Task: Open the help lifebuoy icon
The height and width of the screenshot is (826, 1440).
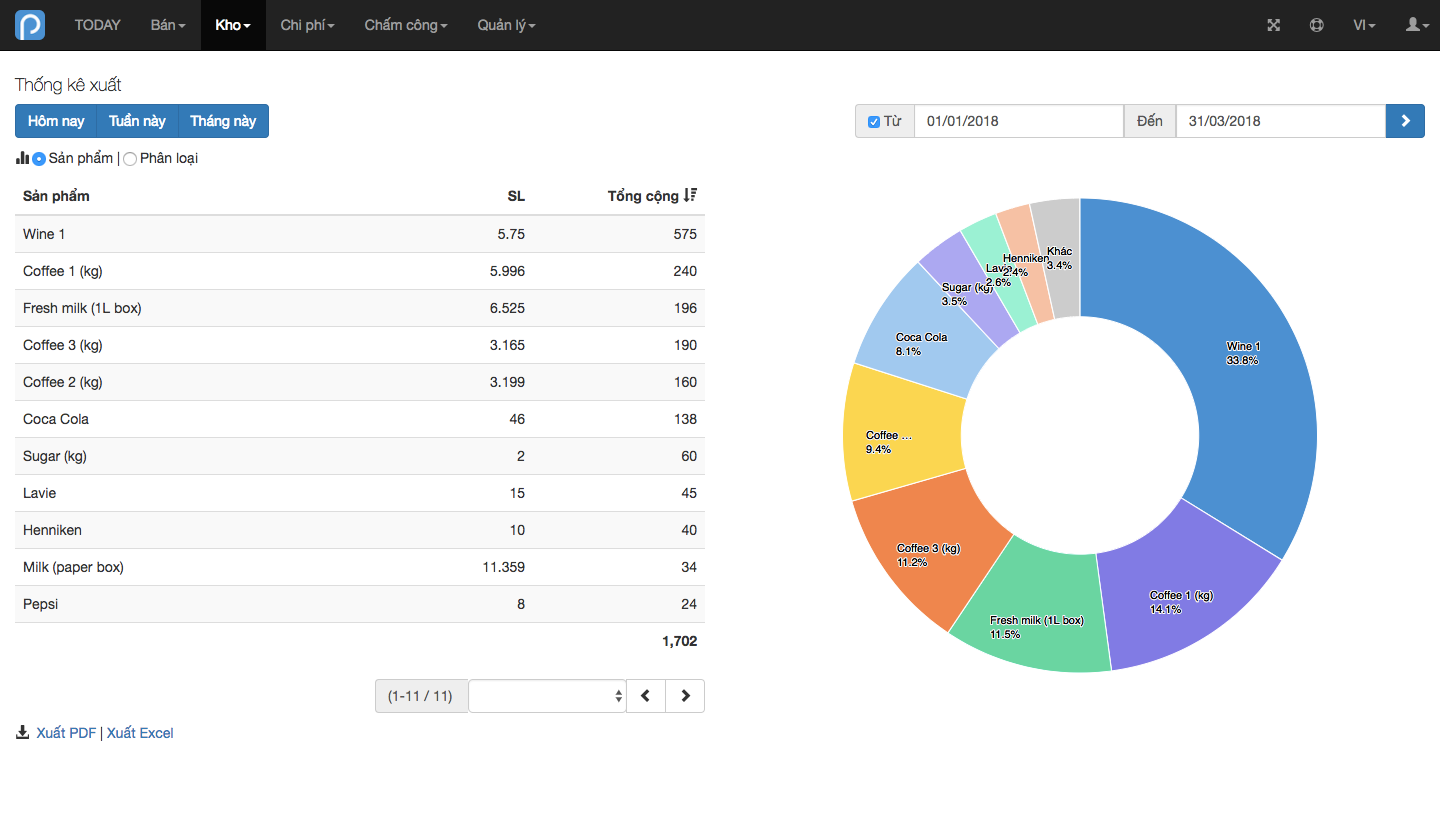Action: point(1317,25)
